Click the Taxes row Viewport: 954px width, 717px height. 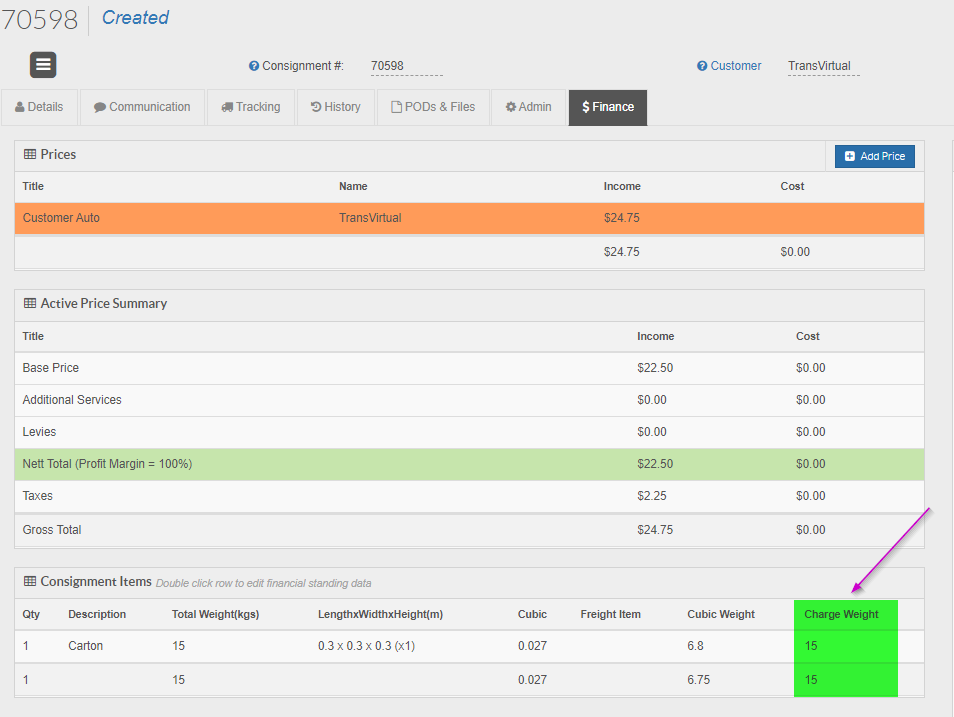pyautogui.click(x=469, y=496)
